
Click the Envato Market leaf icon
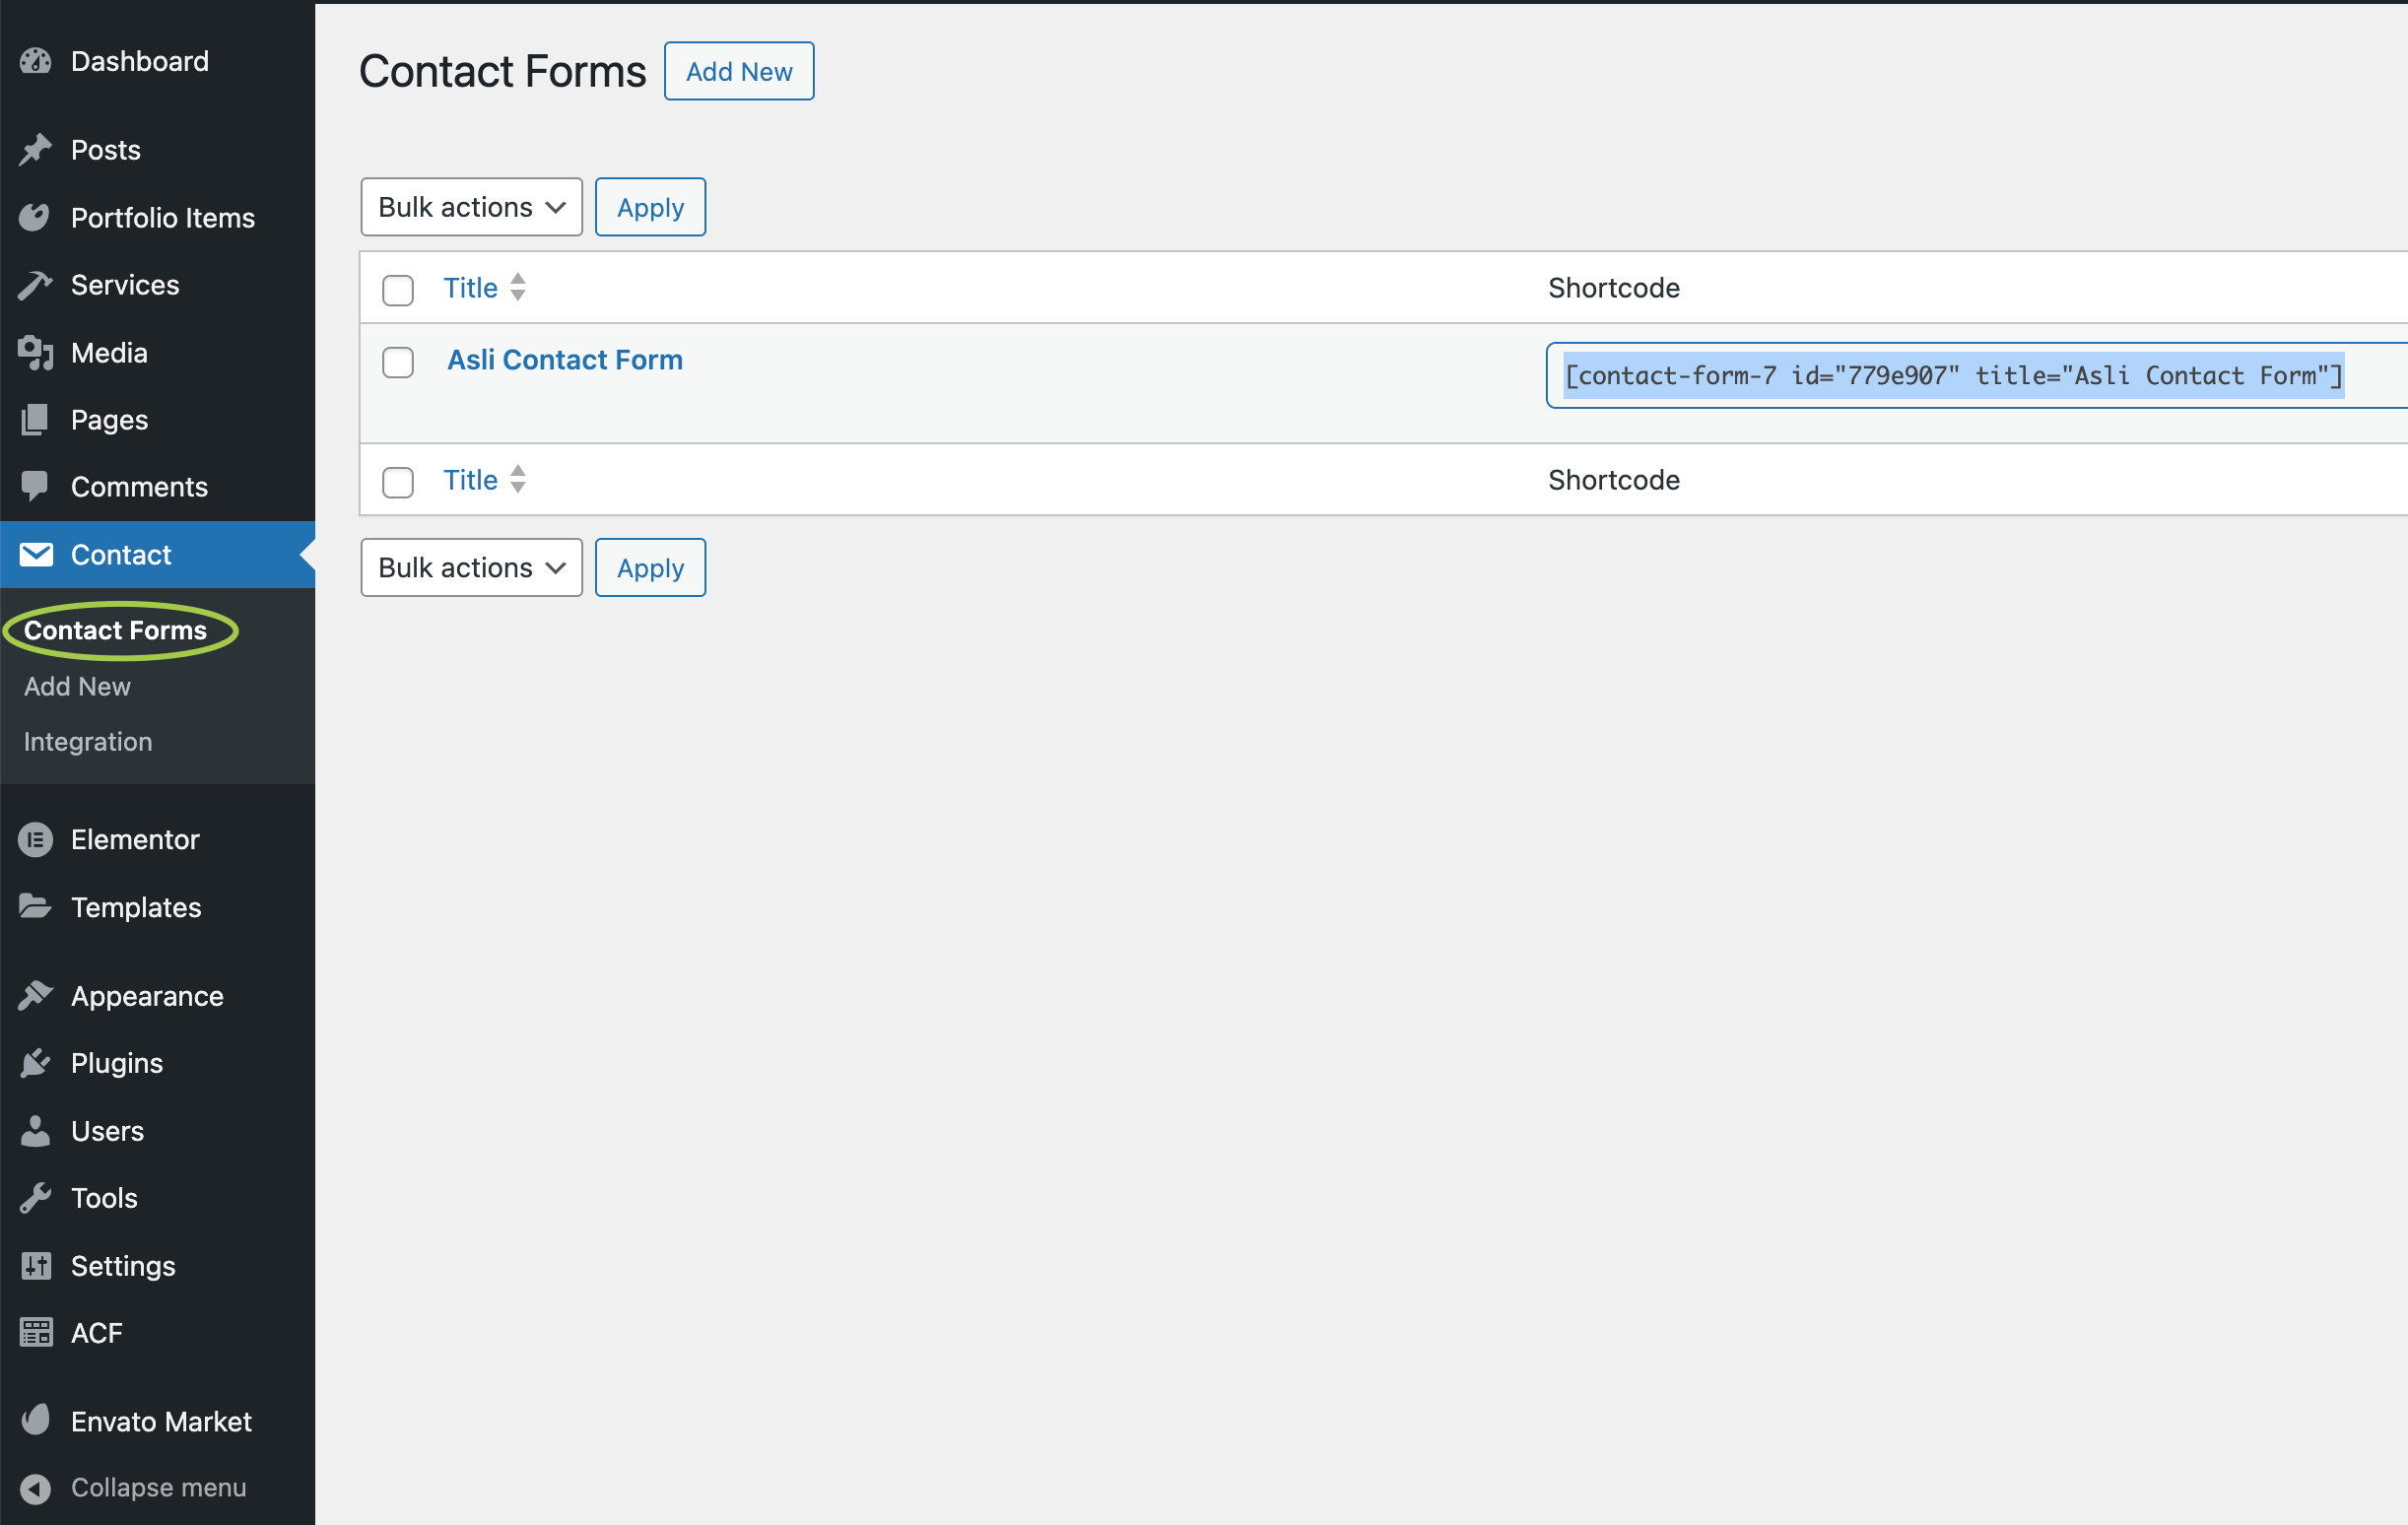pos(36,1421)
